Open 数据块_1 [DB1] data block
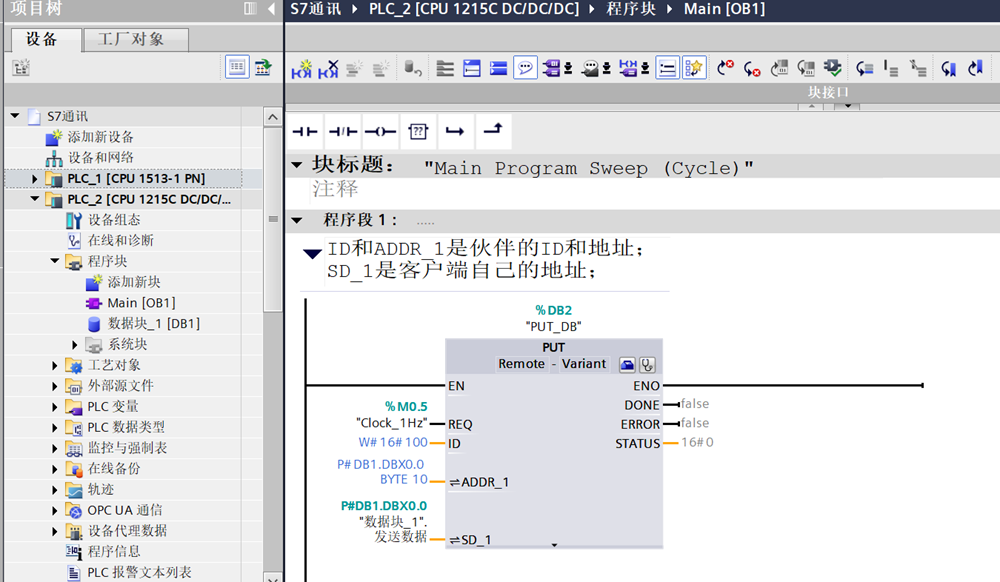 pyautogui.click(x=153, y=324)
